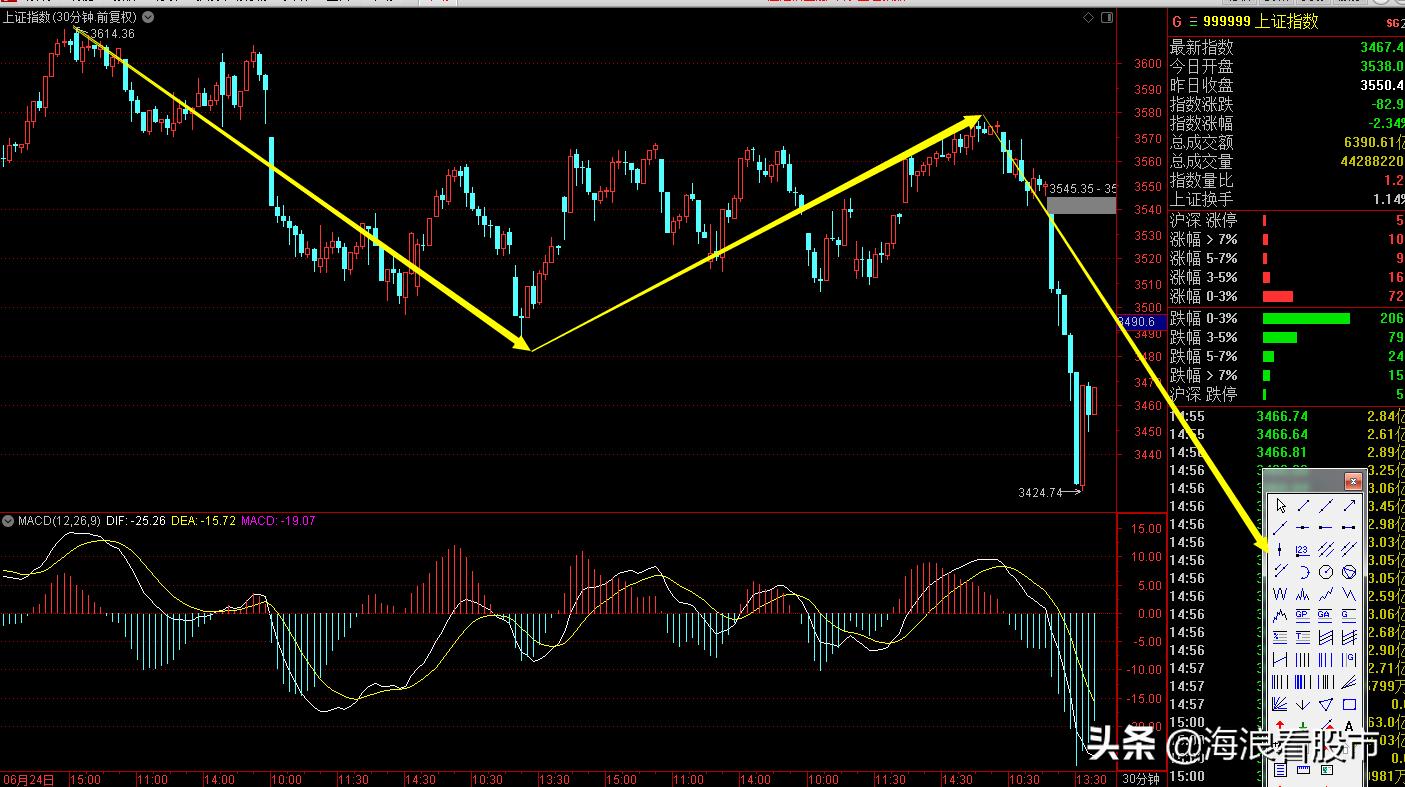Pick the ruler measurement tool
1405x787 pixels.
[1303, 770]
